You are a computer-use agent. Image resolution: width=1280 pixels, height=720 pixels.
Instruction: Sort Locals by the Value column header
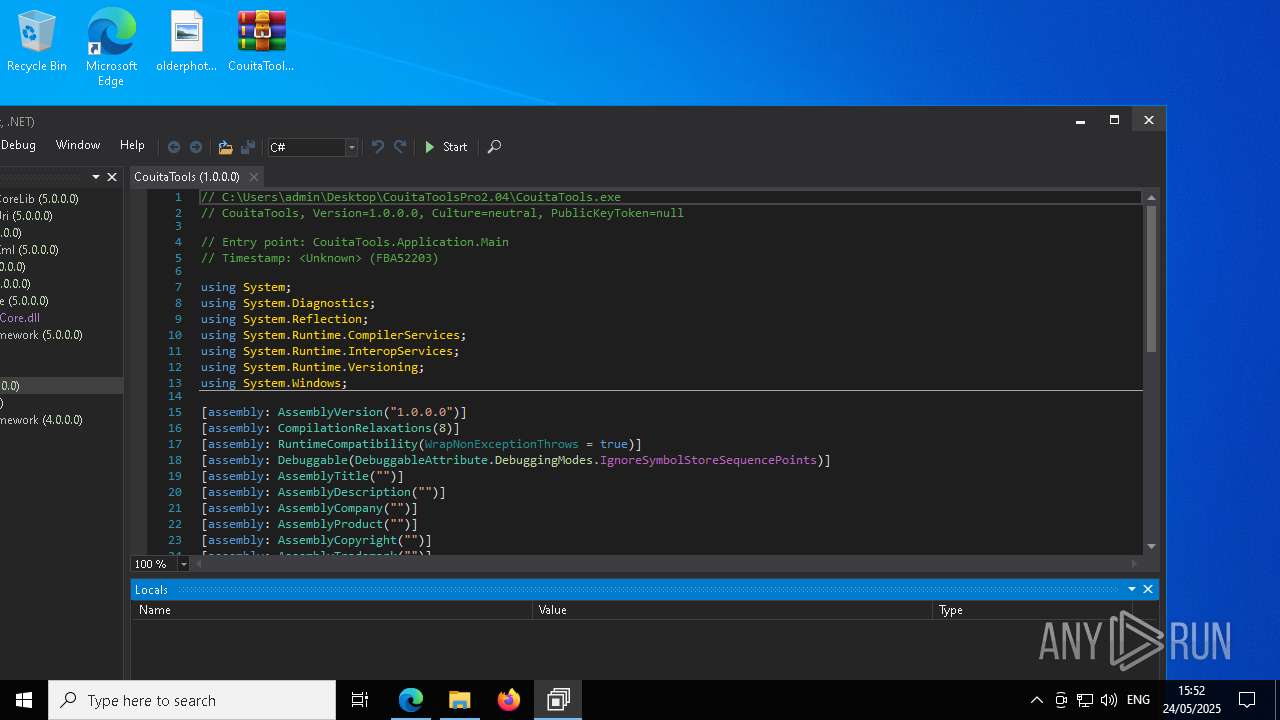tap(732, 610)
